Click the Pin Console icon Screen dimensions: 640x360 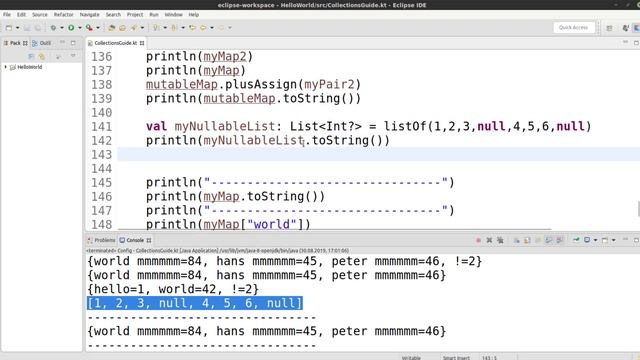click(576, 240)
